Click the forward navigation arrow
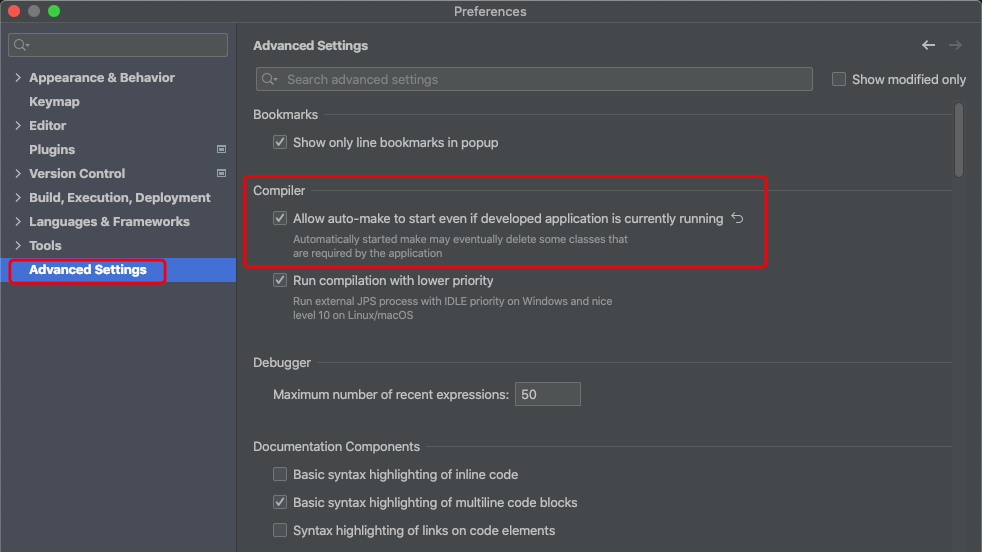 coord(955,45)
